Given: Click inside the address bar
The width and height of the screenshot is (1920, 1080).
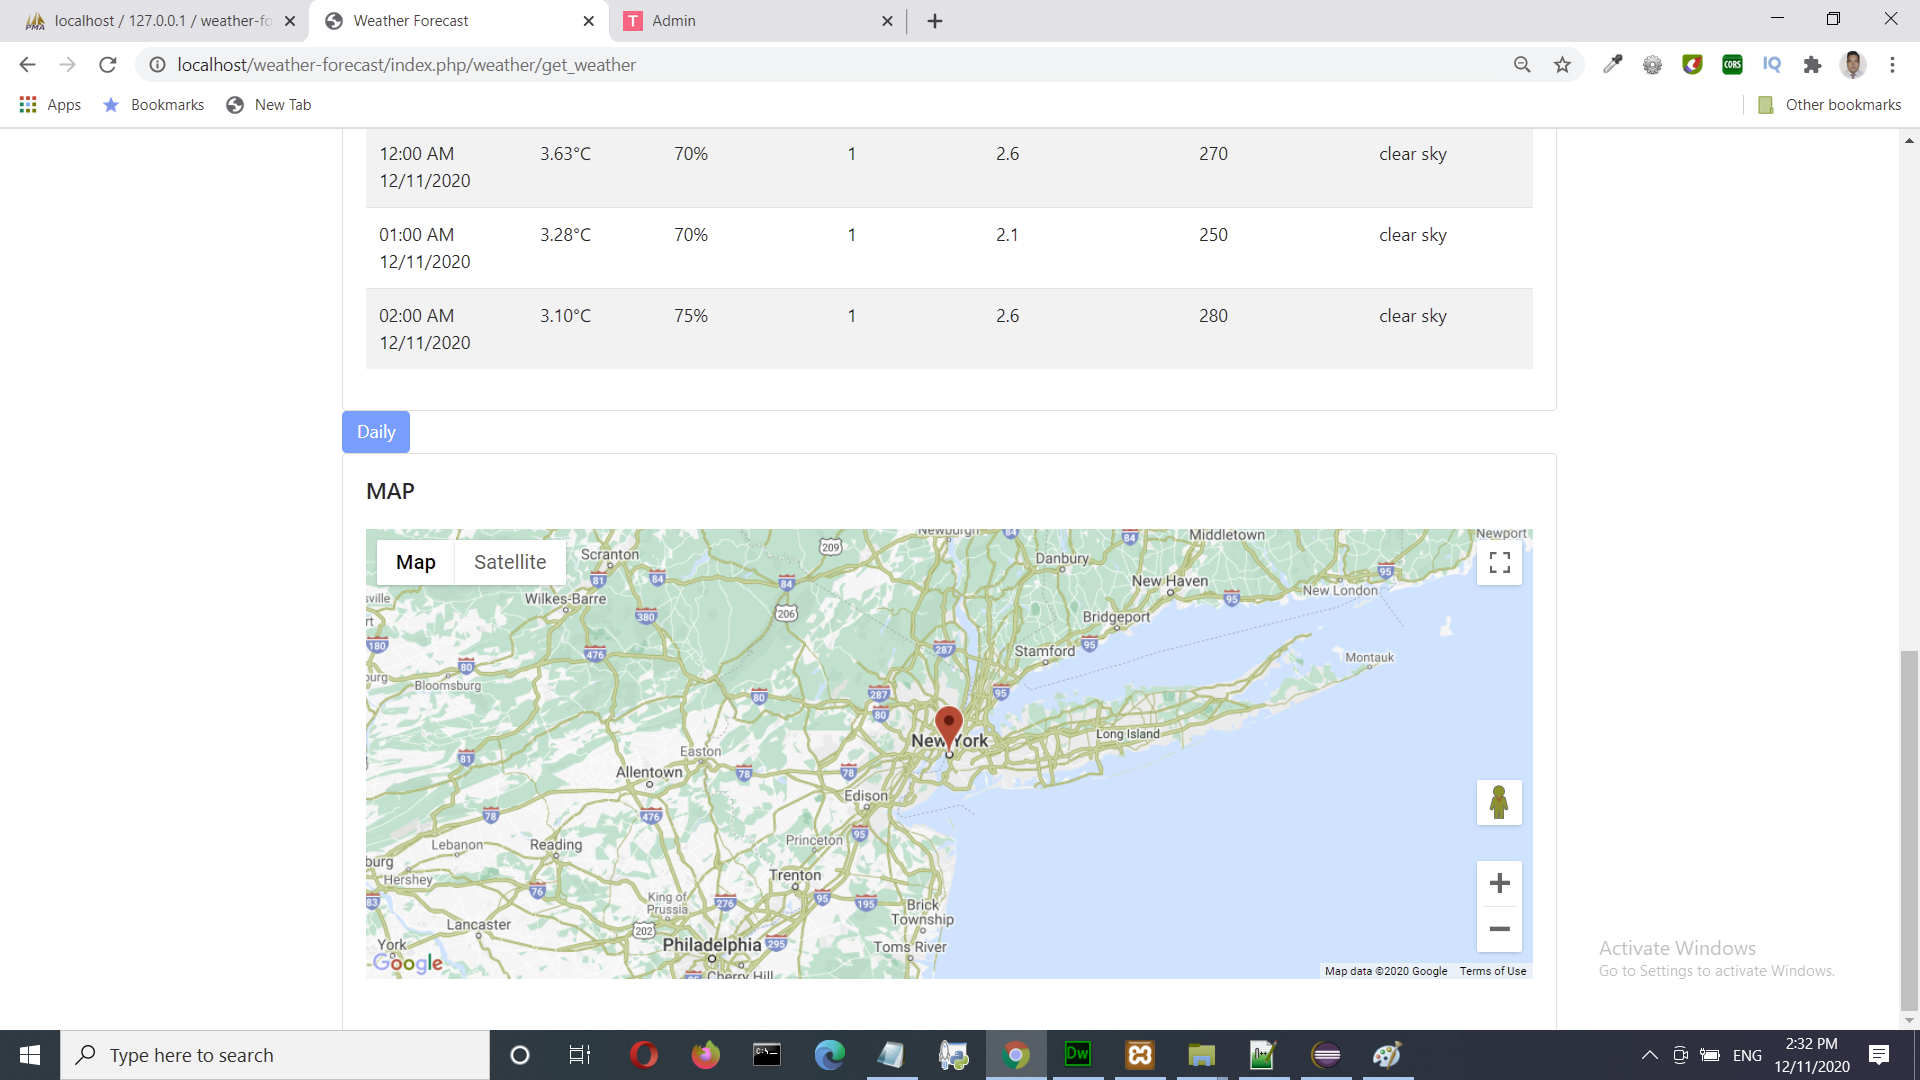Looking at the screenshot, I should point(700,64).
